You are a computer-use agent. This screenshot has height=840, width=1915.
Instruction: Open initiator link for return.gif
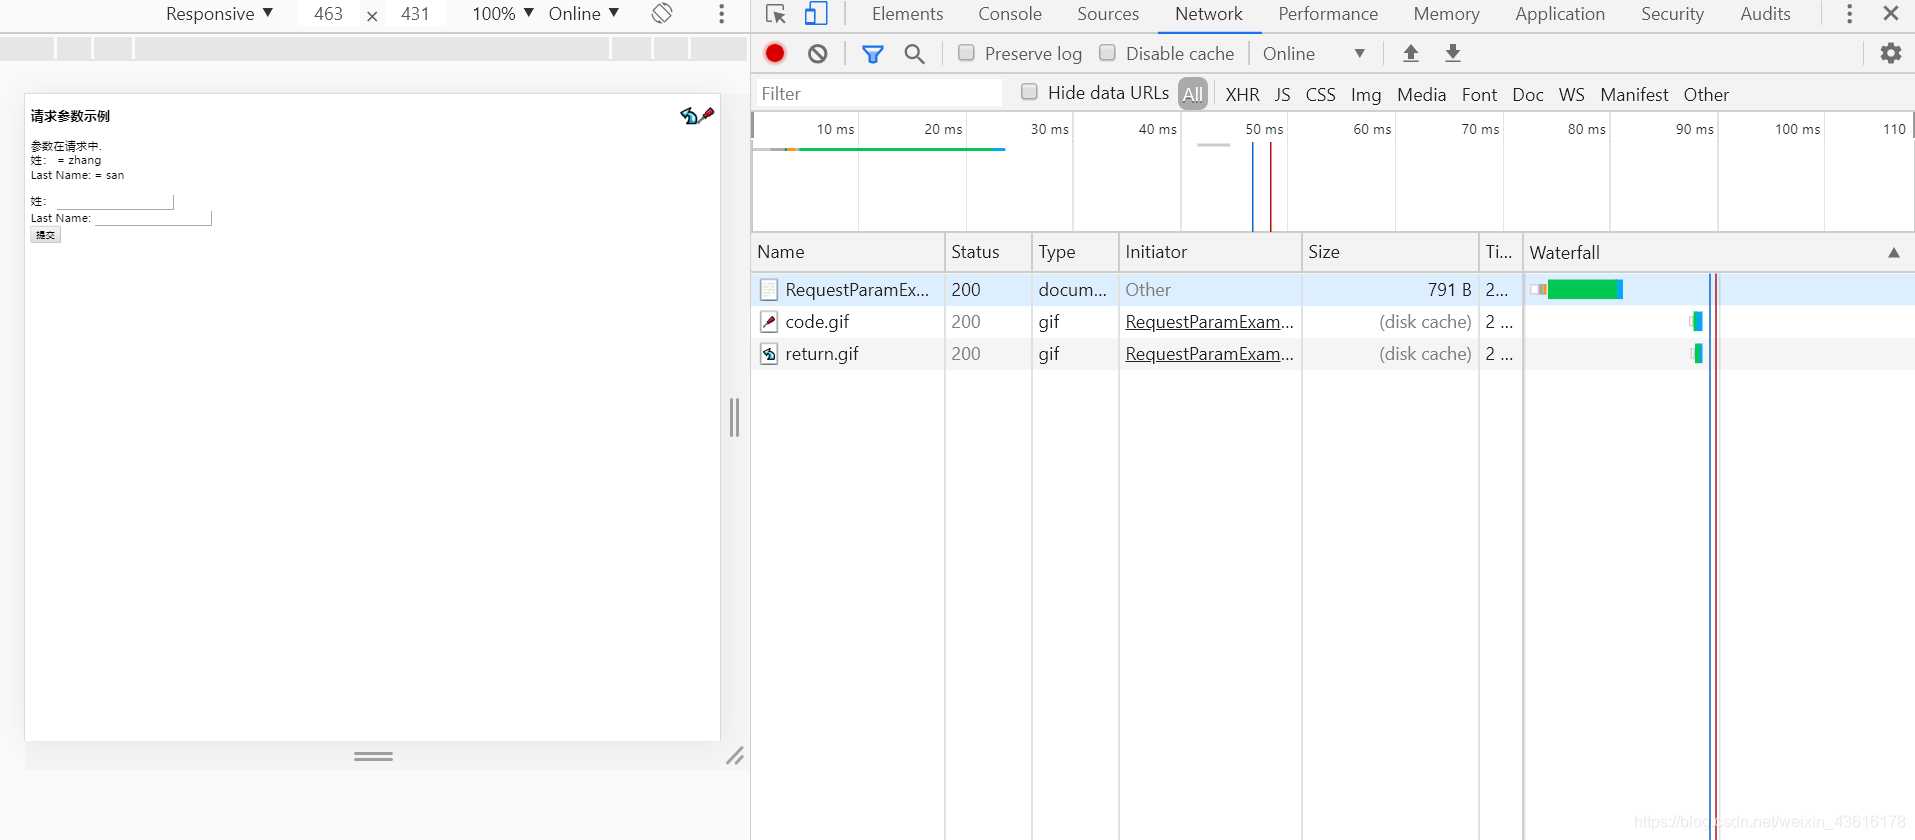point(1209,354)
